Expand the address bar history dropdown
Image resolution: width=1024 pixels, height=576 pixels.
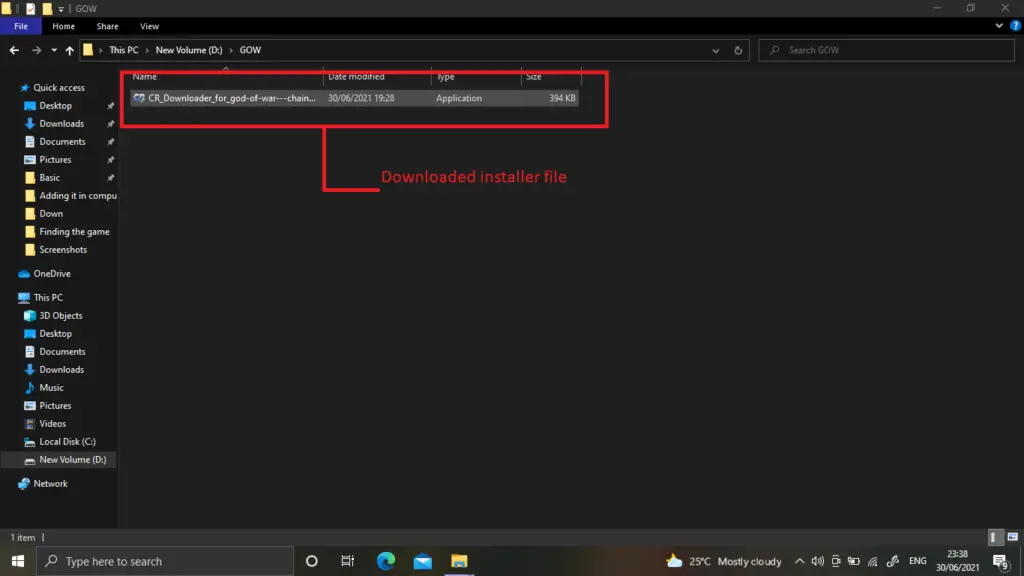715,50
